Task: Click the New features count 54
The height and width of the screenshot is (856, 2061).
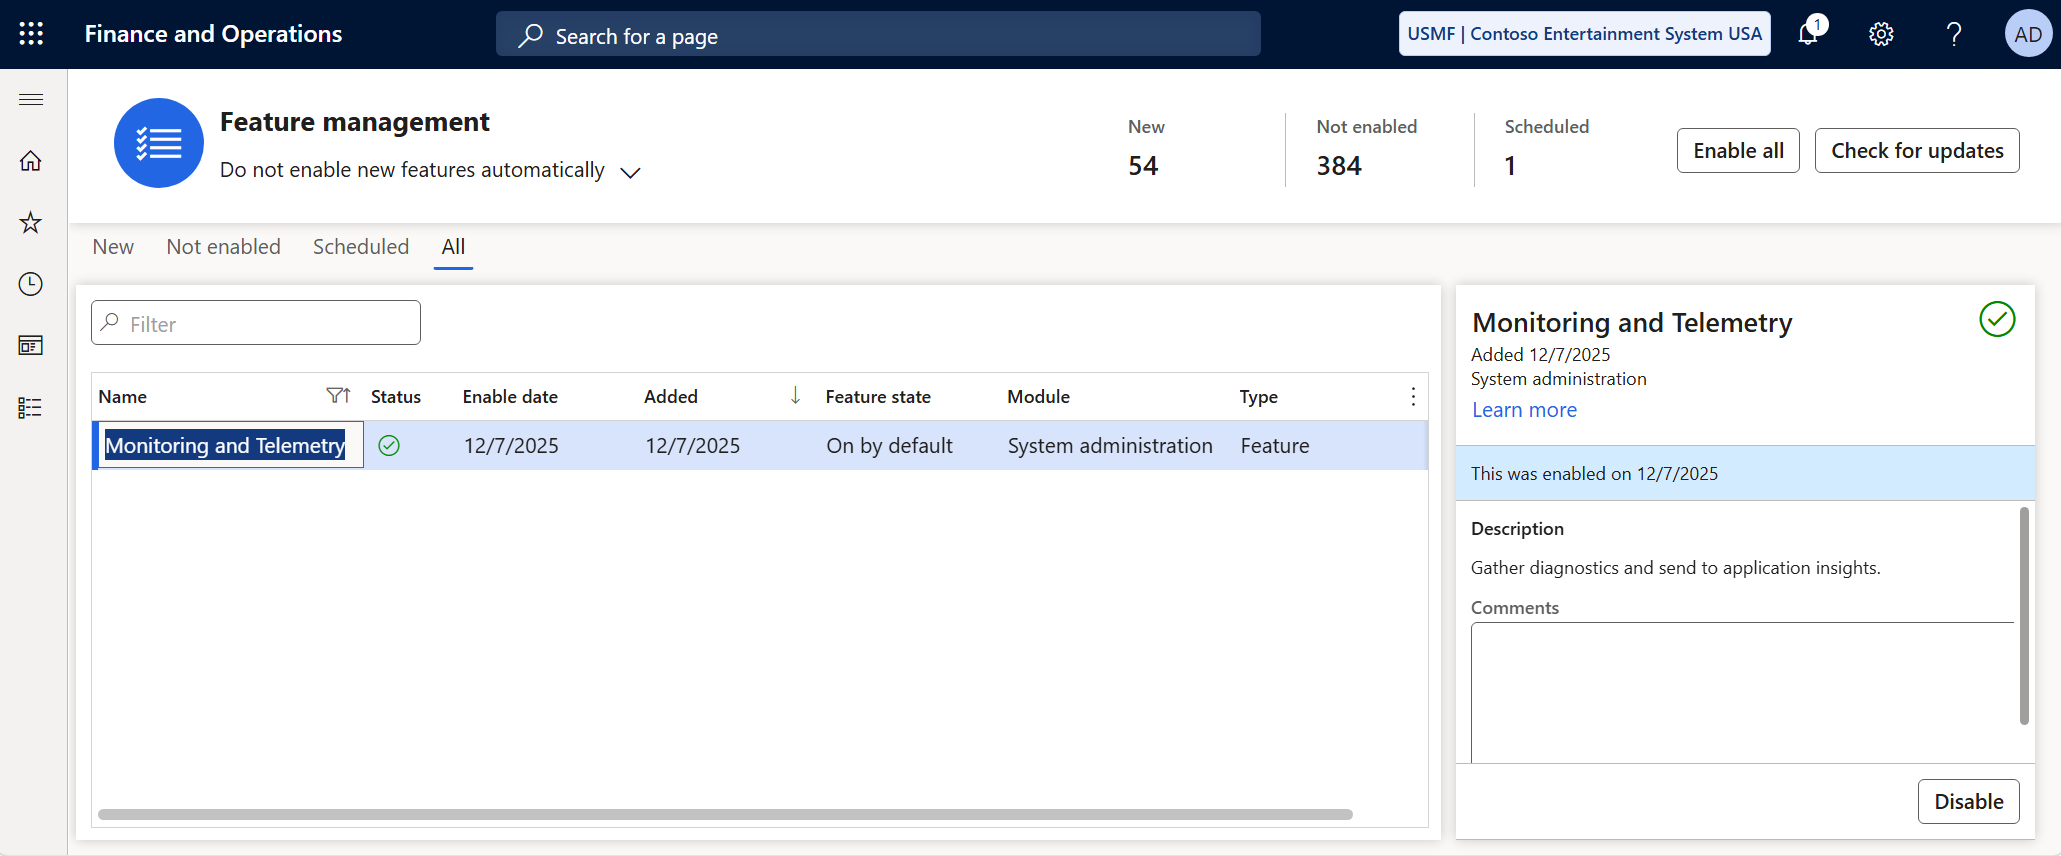Action: [1143, 166]
